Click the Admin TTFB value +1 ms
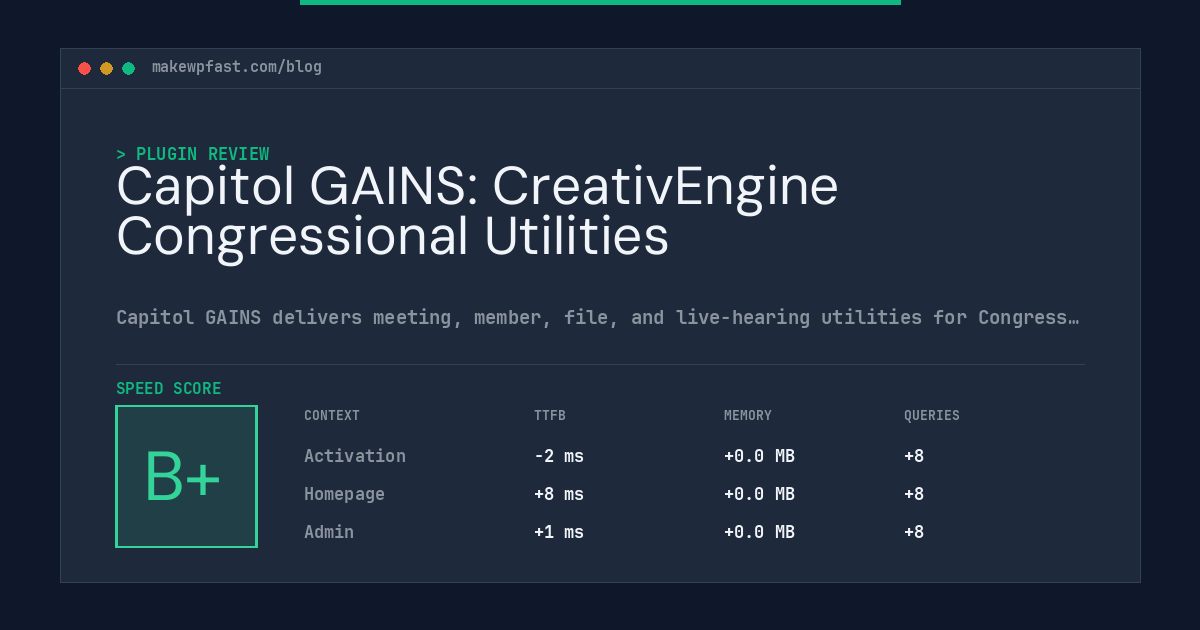The height and width of the screenshot is (630, 1200). [x=559, y=532]
